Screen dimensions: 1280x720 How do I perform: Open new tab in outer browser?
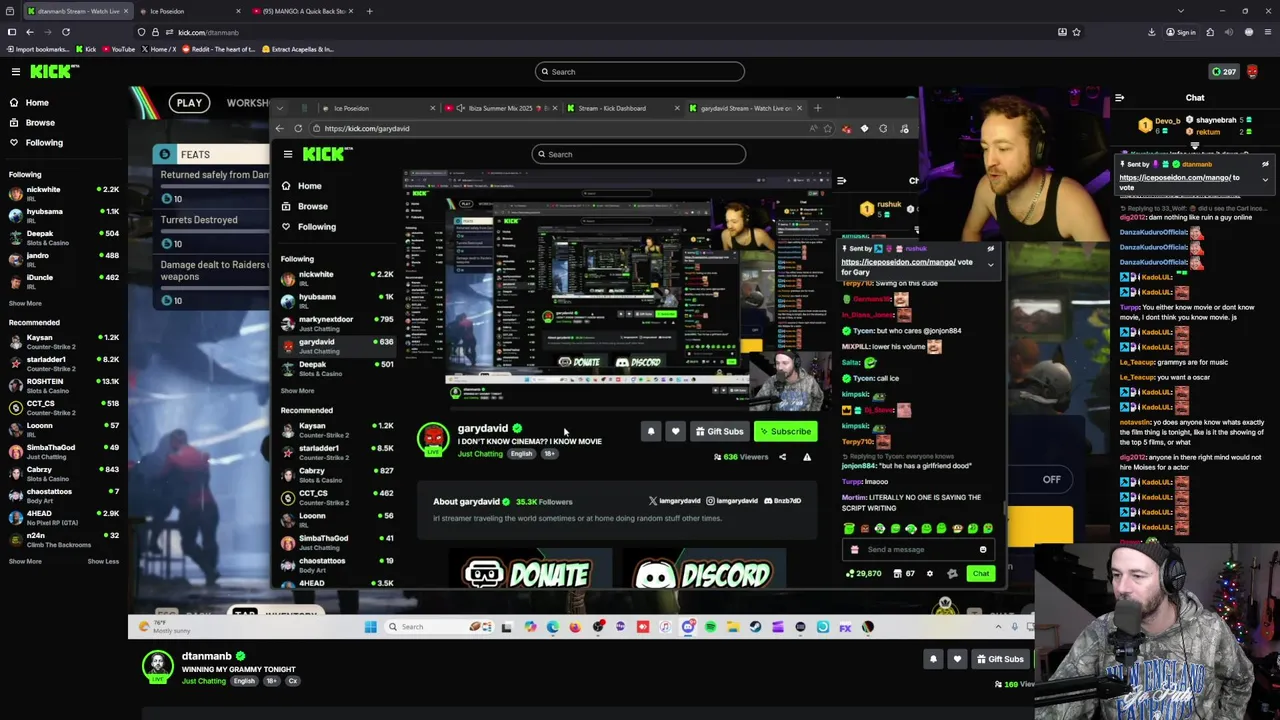click(x=369, y=11)
